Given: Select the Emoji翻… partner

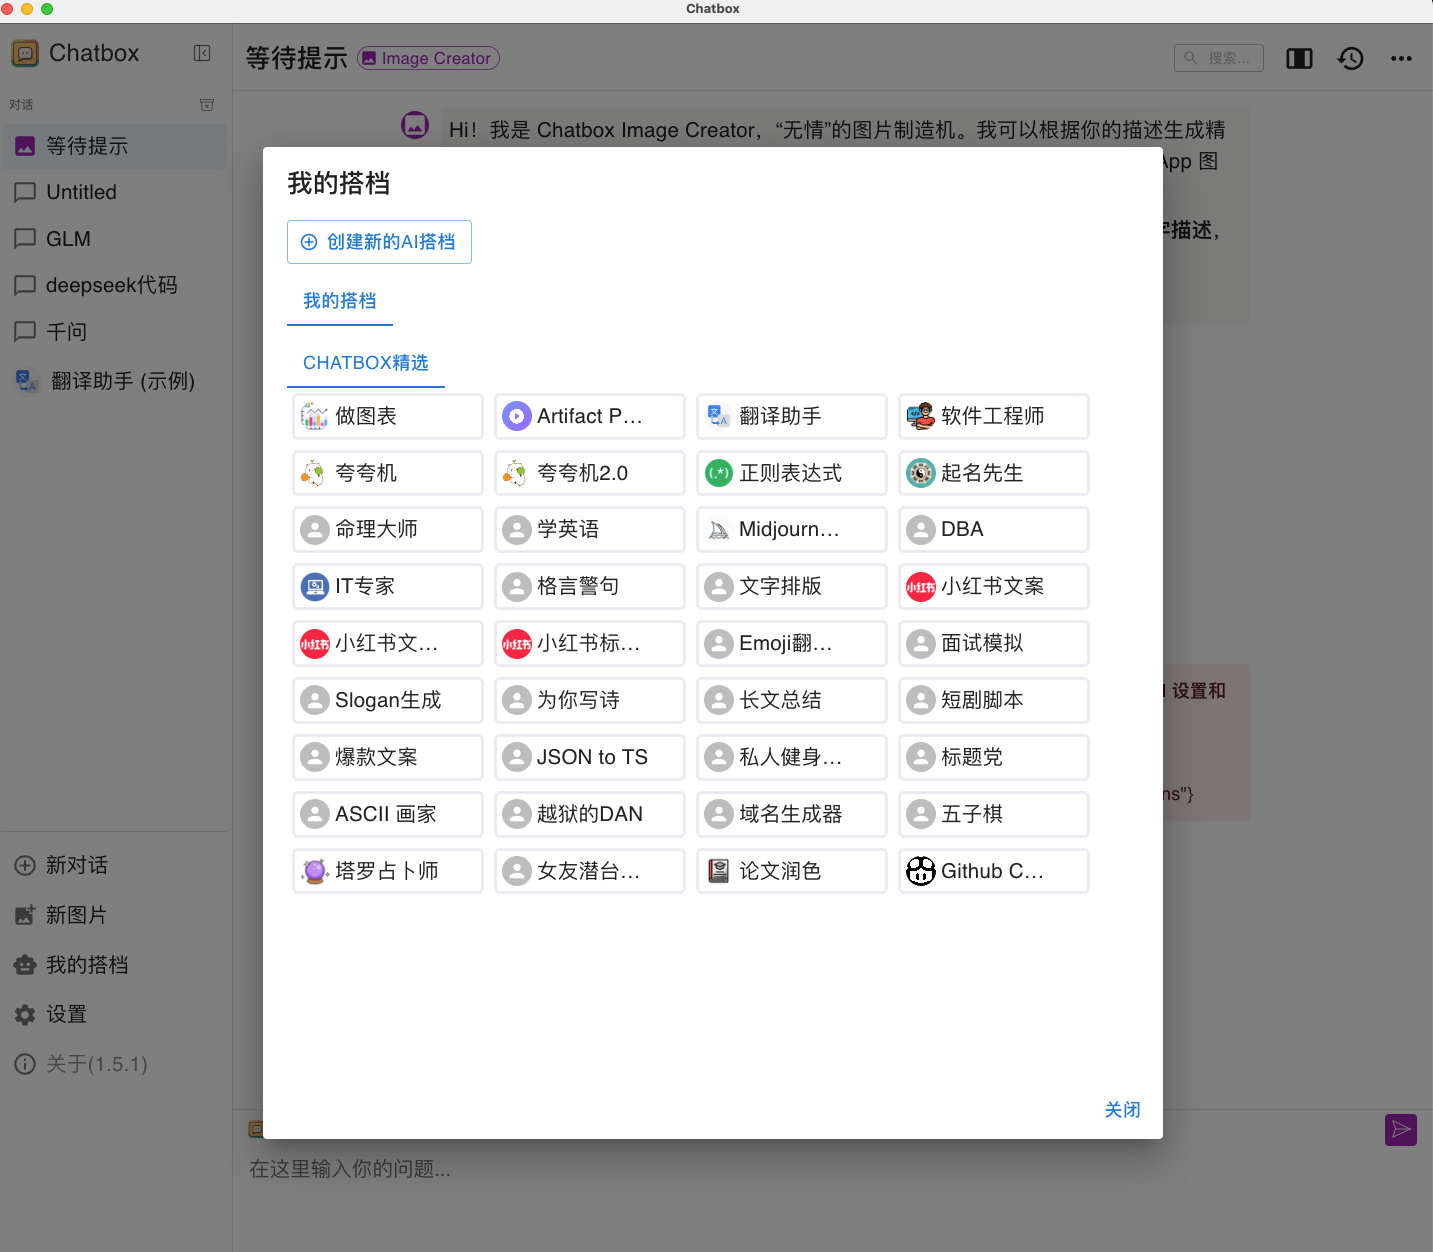Looking at the screenshot, I should [x=792, y=643].
